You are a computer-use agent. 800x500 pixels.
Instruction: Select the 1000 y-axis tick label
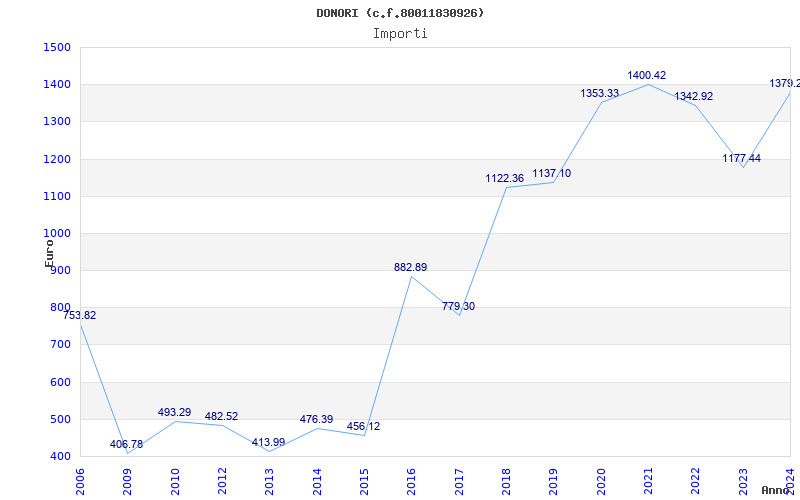coord(57,233)
